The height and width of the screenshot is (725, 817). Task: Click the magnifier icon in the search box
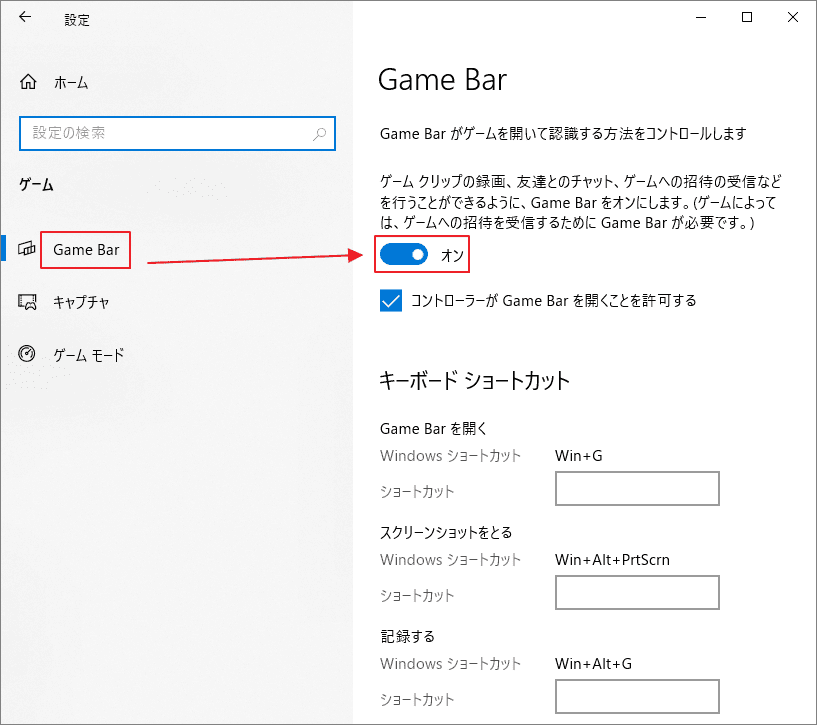318,133
